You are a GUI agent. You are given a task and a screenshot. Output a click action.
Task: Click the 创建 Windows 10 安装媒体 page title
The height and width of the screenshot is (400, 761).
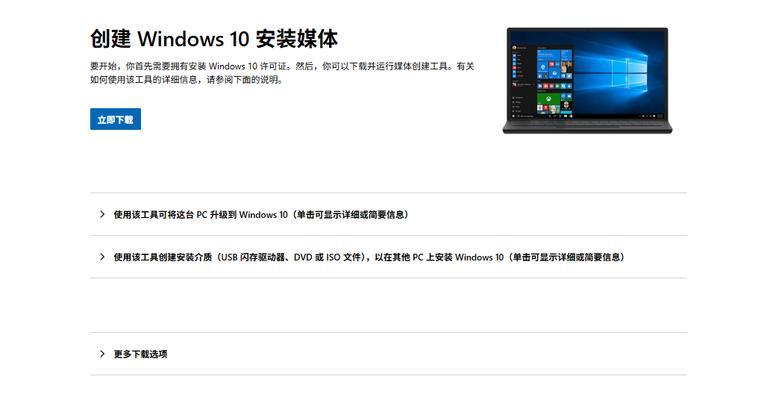click(x=214, y=39)
